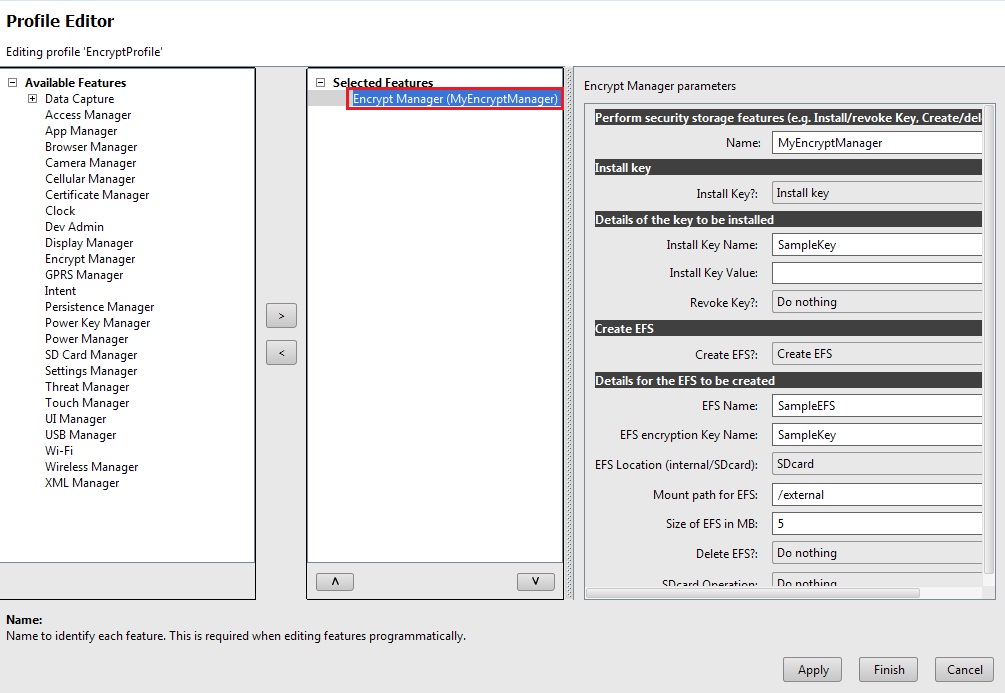Select Encrypt Manager in Available Features
1005x693 pixels.
point(90,259)
